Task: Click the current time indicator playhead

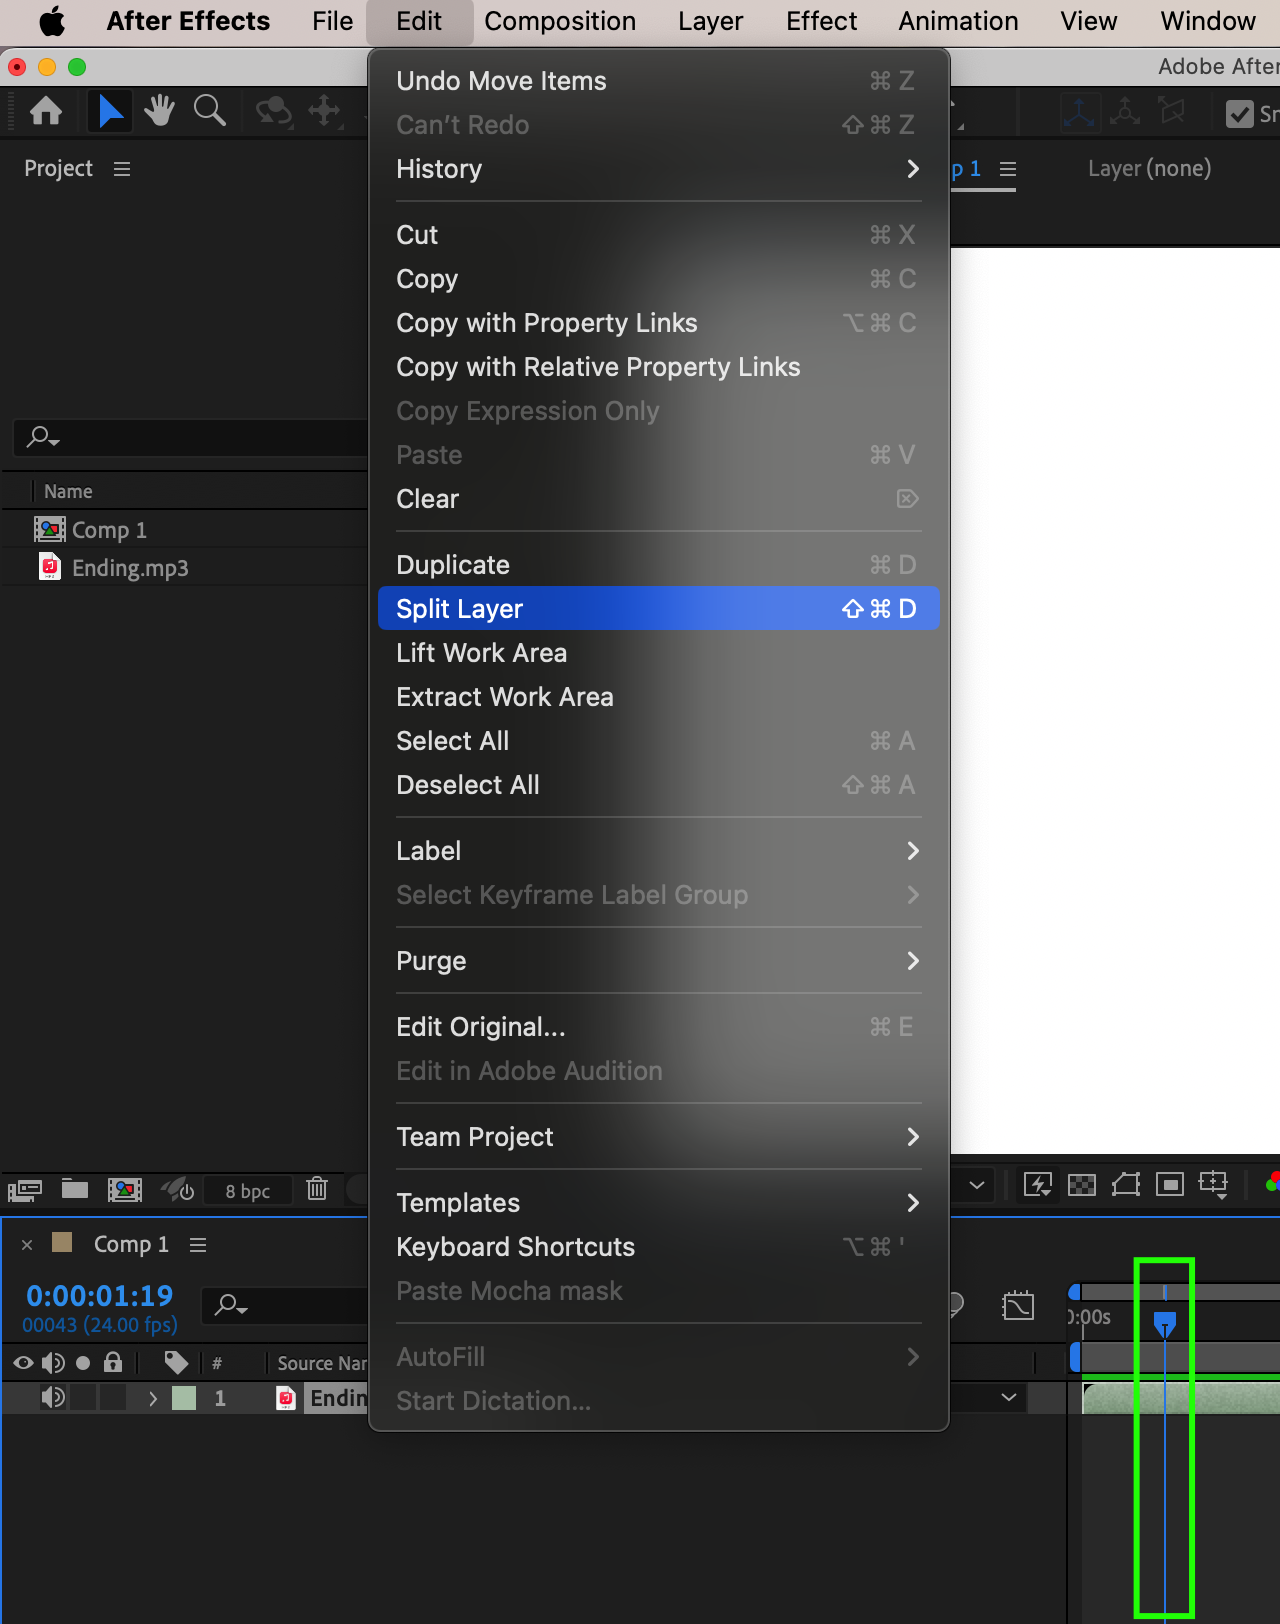Action: coord(1165,1325)
